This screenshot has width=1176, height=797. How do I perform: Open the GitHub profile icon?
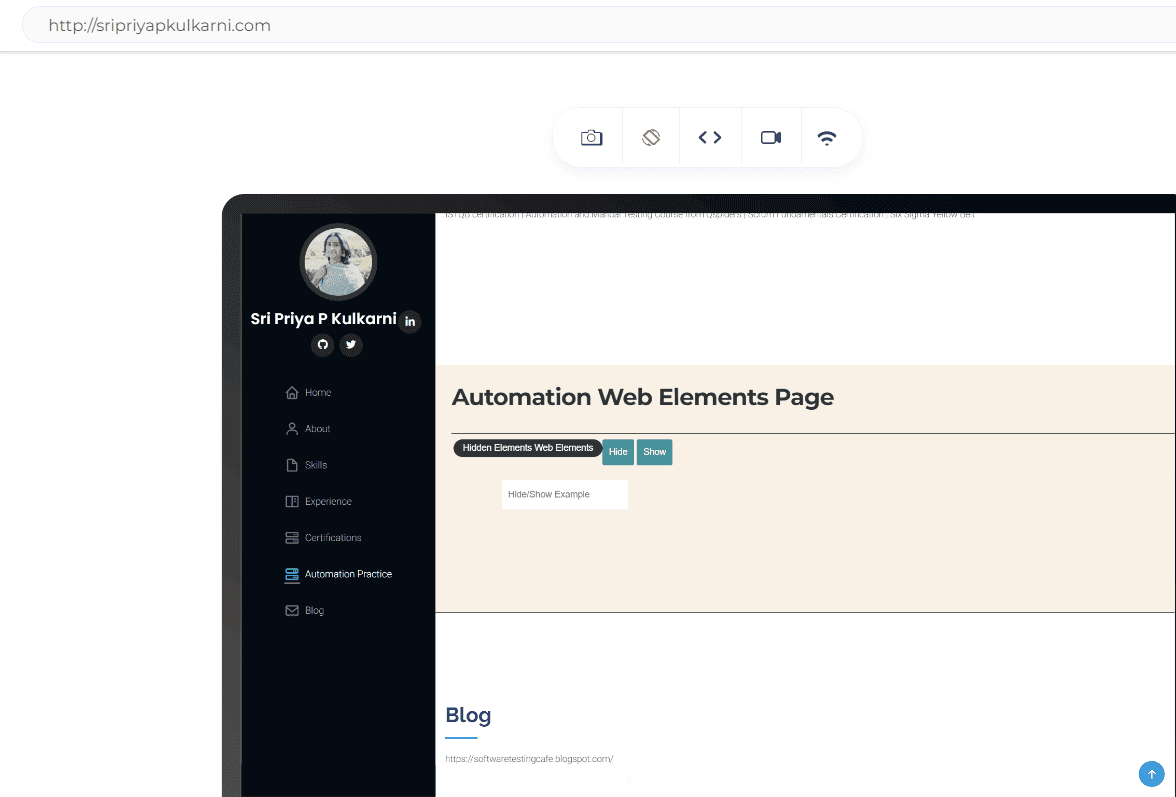click(x=322, y=345)
